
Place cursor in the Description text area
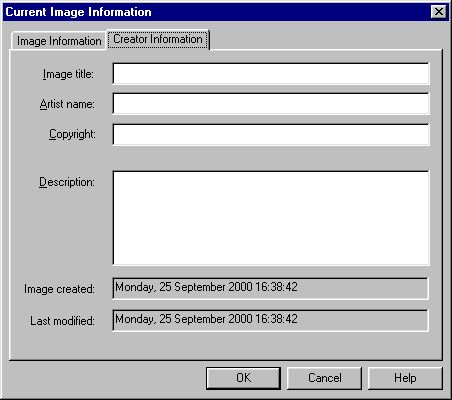pyautogui.click(x=271, y=218)
